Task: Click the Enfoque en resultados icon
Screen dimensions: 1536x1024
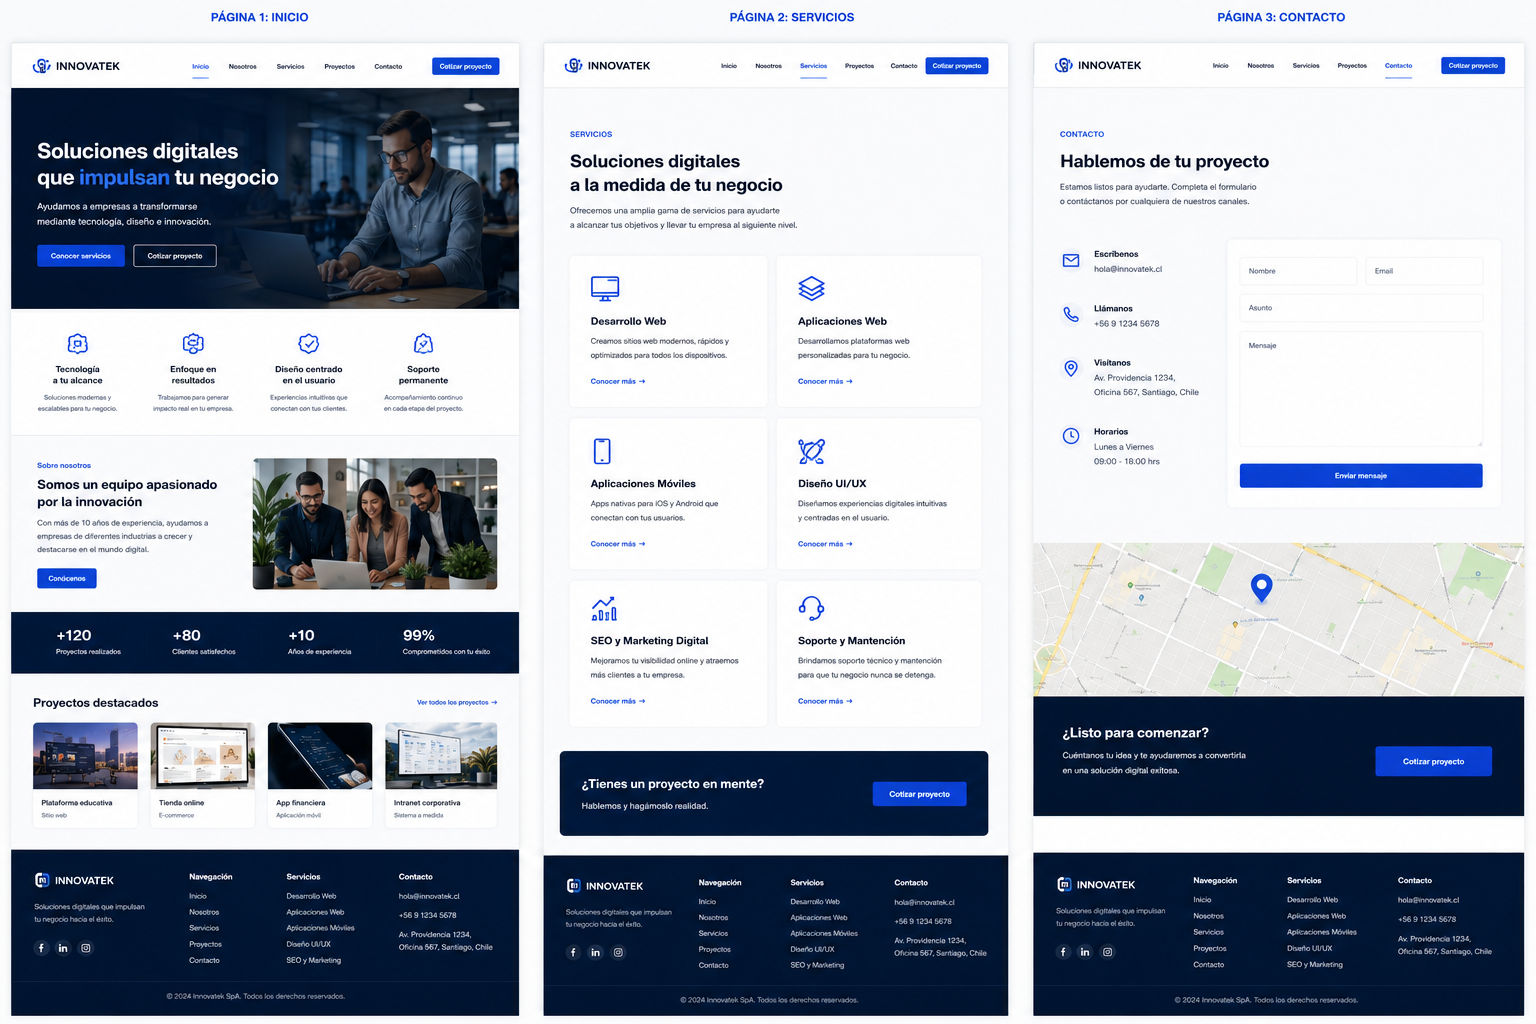Action: coord(193,344)
